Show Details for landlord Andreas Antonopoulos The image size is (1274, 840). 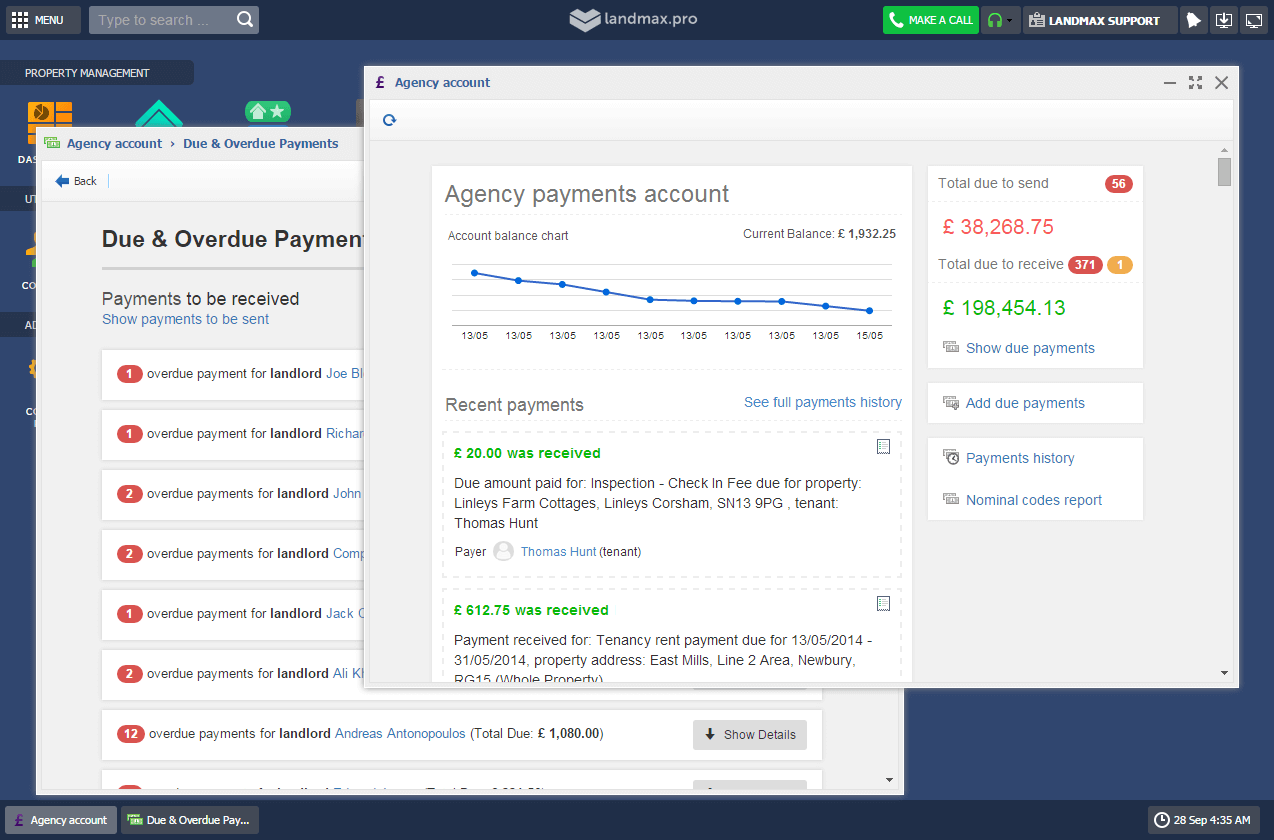[x=750, y=734]
